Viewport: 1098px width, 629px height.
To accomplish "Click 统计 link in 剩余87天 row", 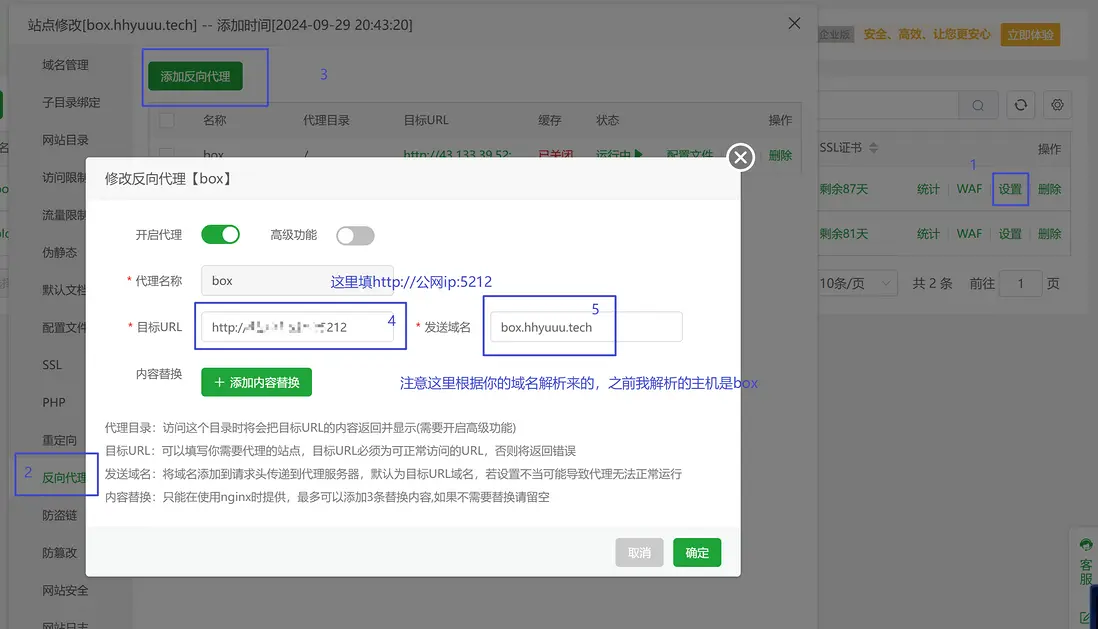I will tap(929, 189).
